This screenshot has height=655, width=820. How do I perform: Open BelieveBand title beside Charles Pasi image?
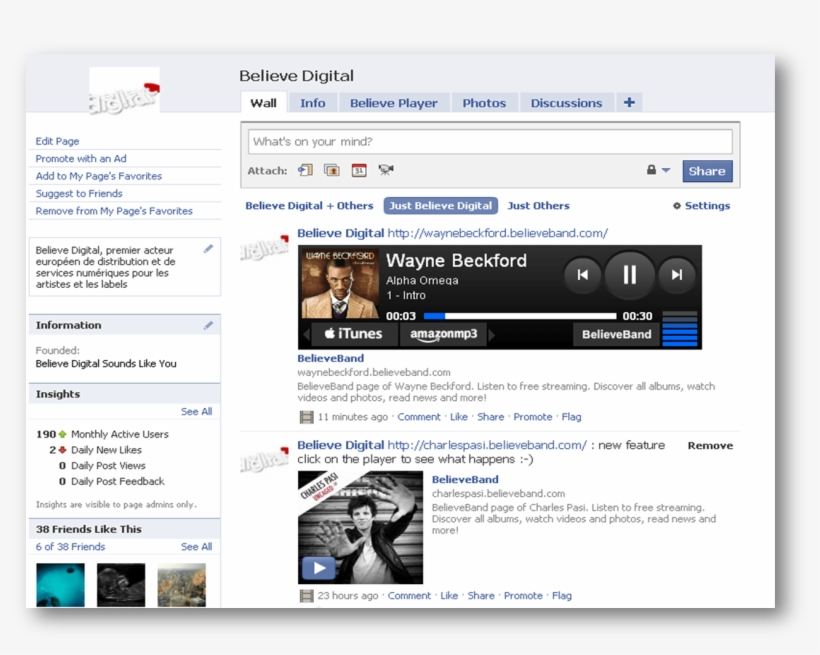click(x=465, y=479)
